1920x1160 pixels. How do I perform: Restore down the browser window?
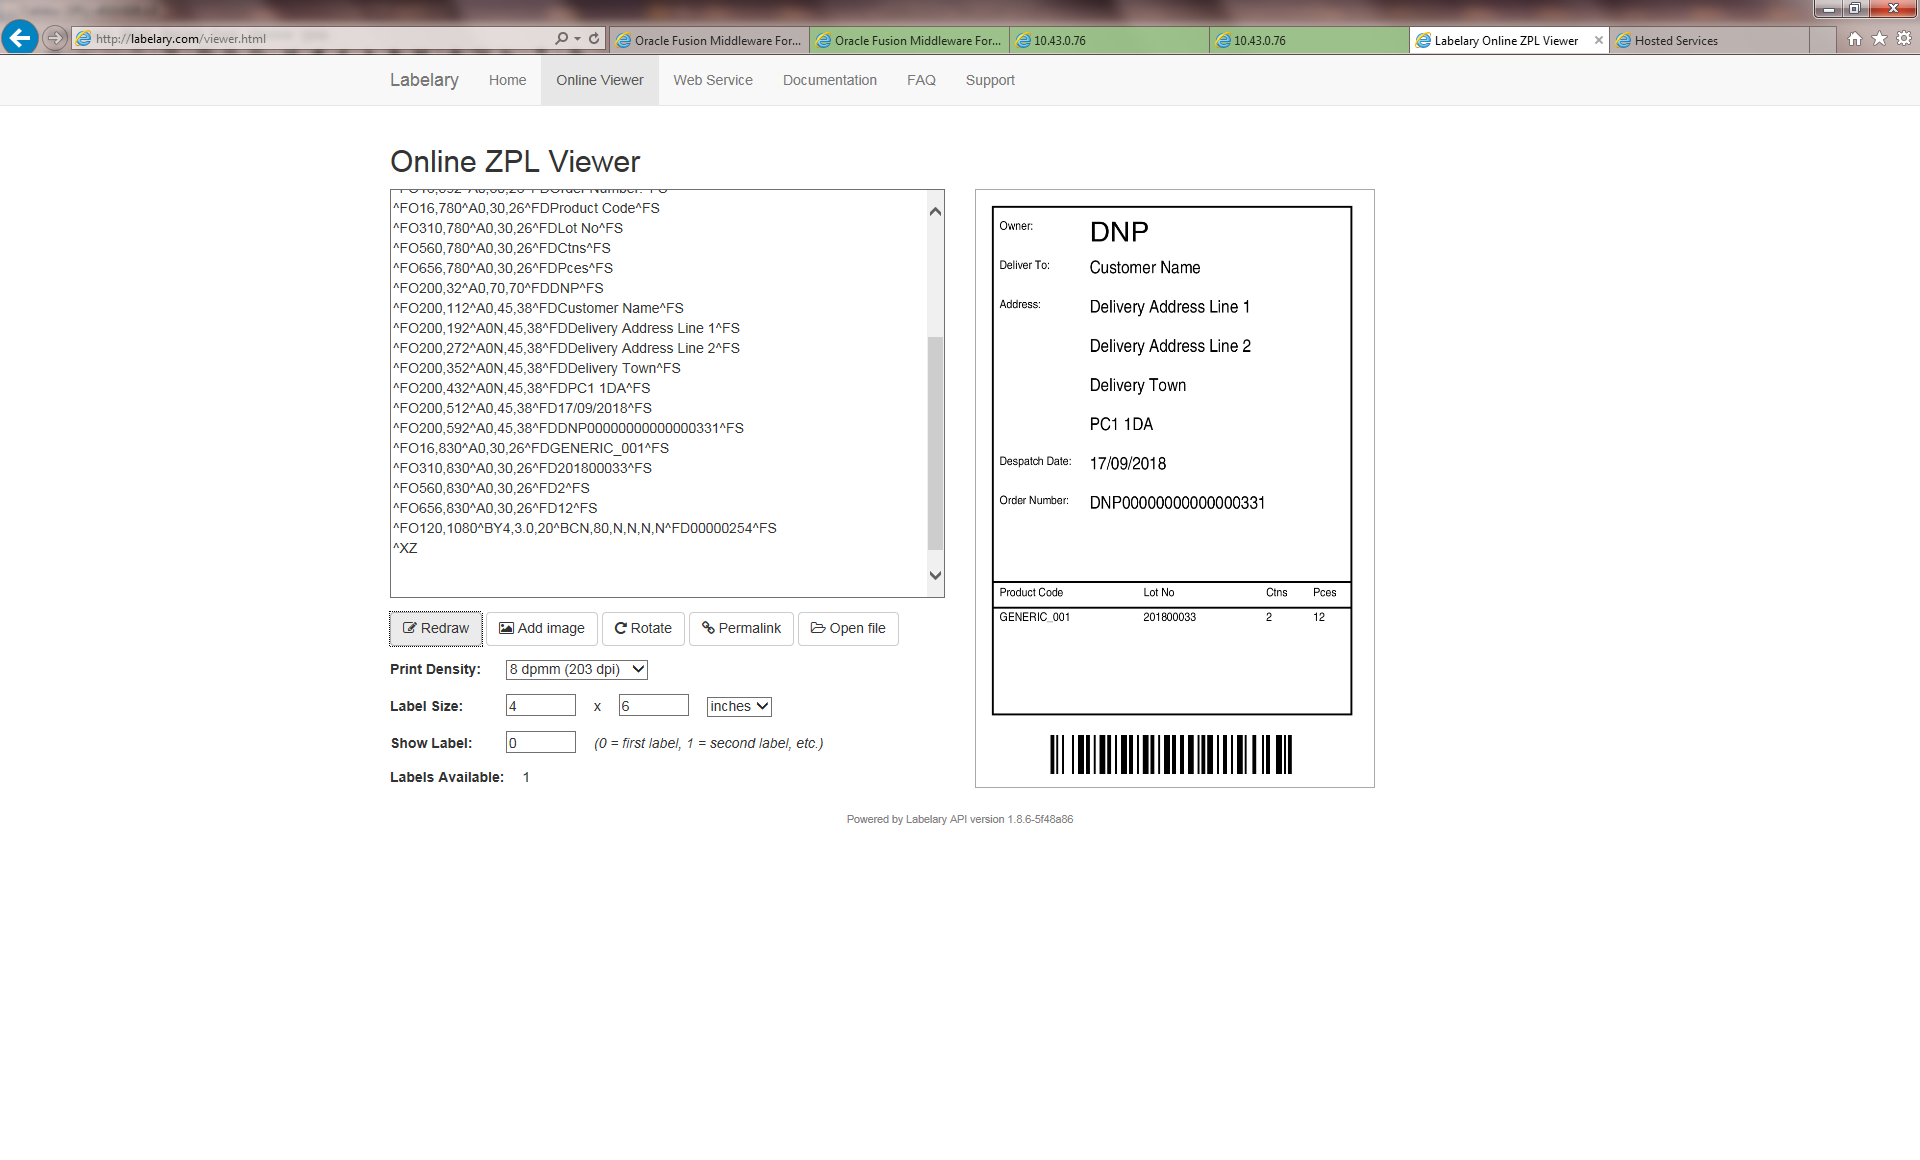pos(1854,8)
